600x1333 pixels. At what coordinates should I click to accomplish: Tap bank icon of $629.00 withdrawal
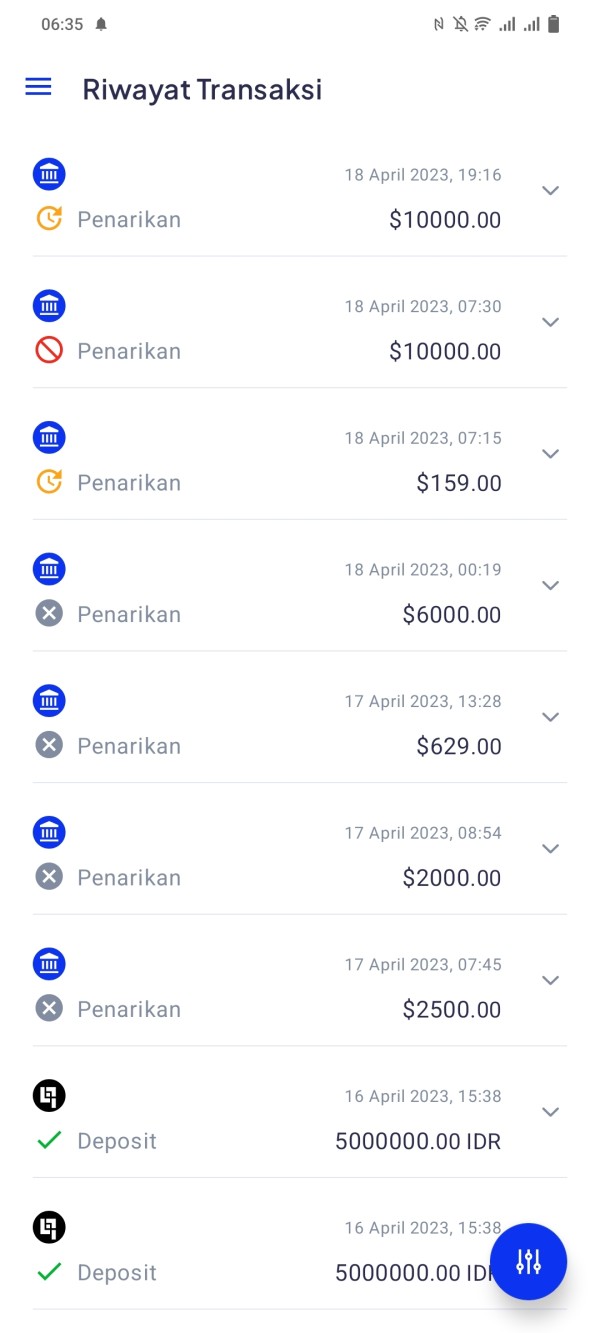49,701
